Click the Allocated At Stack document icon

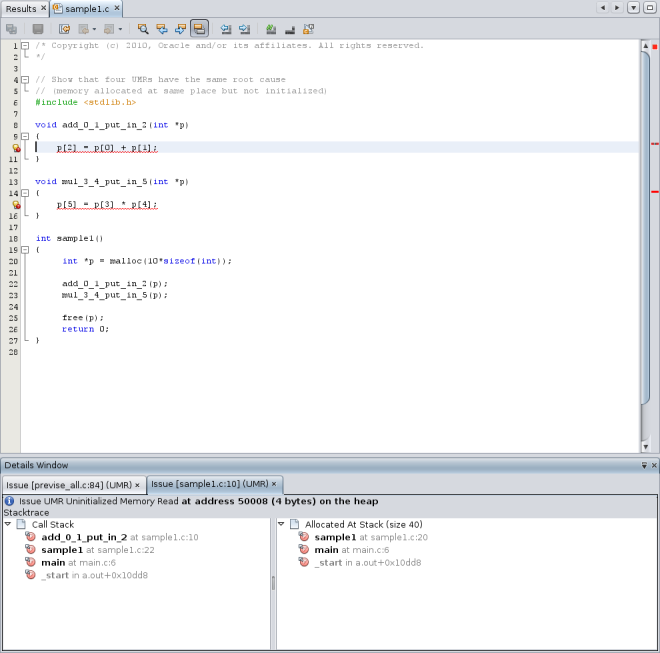(295, 524)
